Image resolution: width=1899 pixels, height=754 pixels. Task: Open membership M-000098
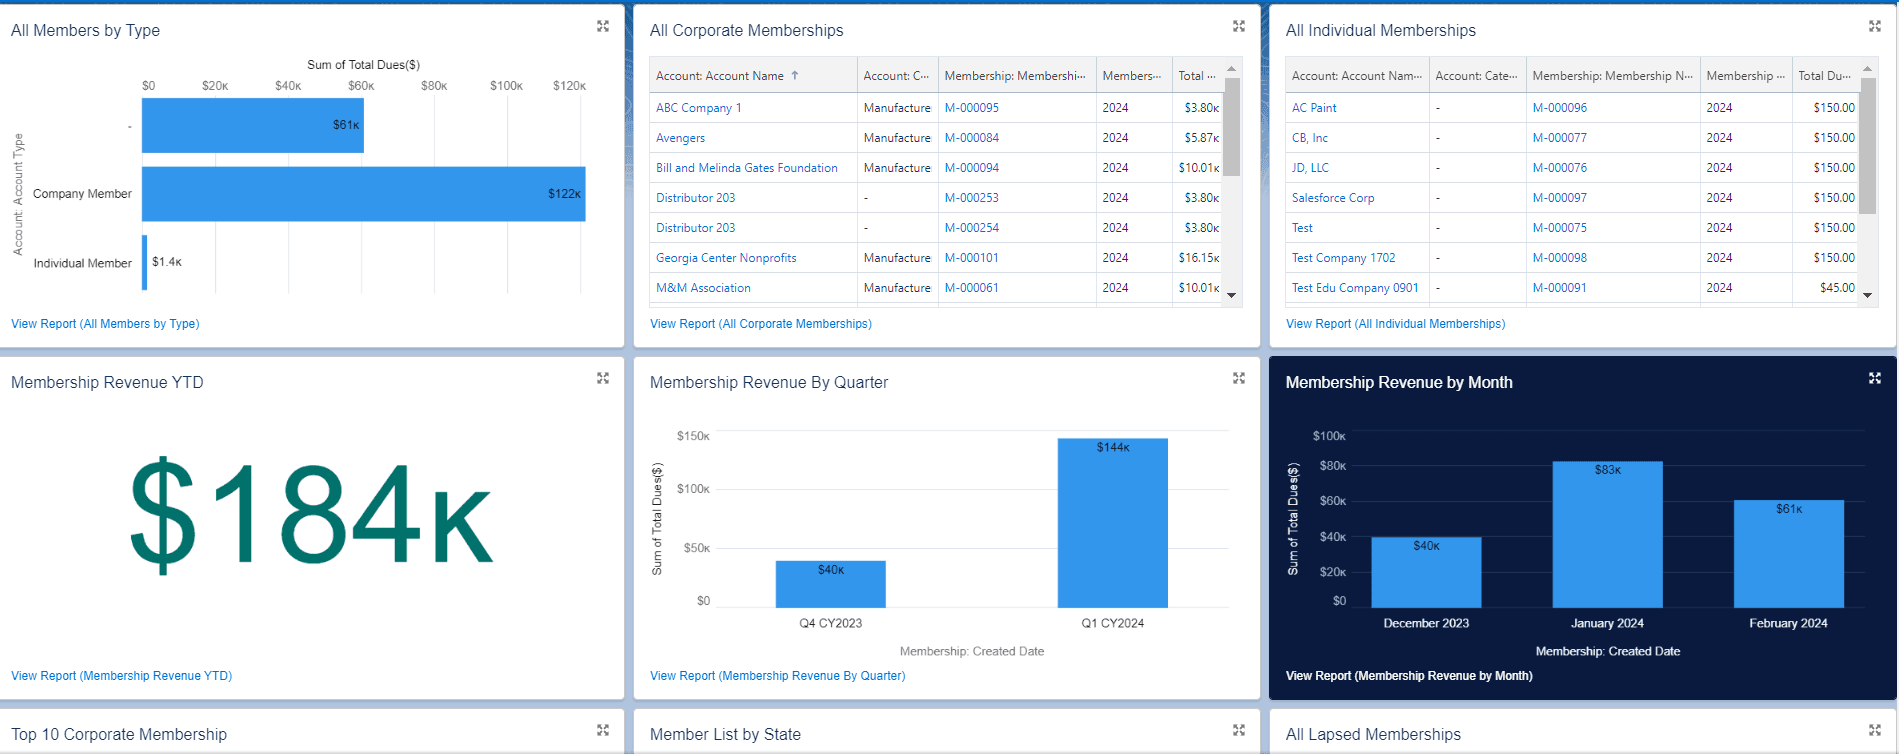click(x=1560, y=258)
